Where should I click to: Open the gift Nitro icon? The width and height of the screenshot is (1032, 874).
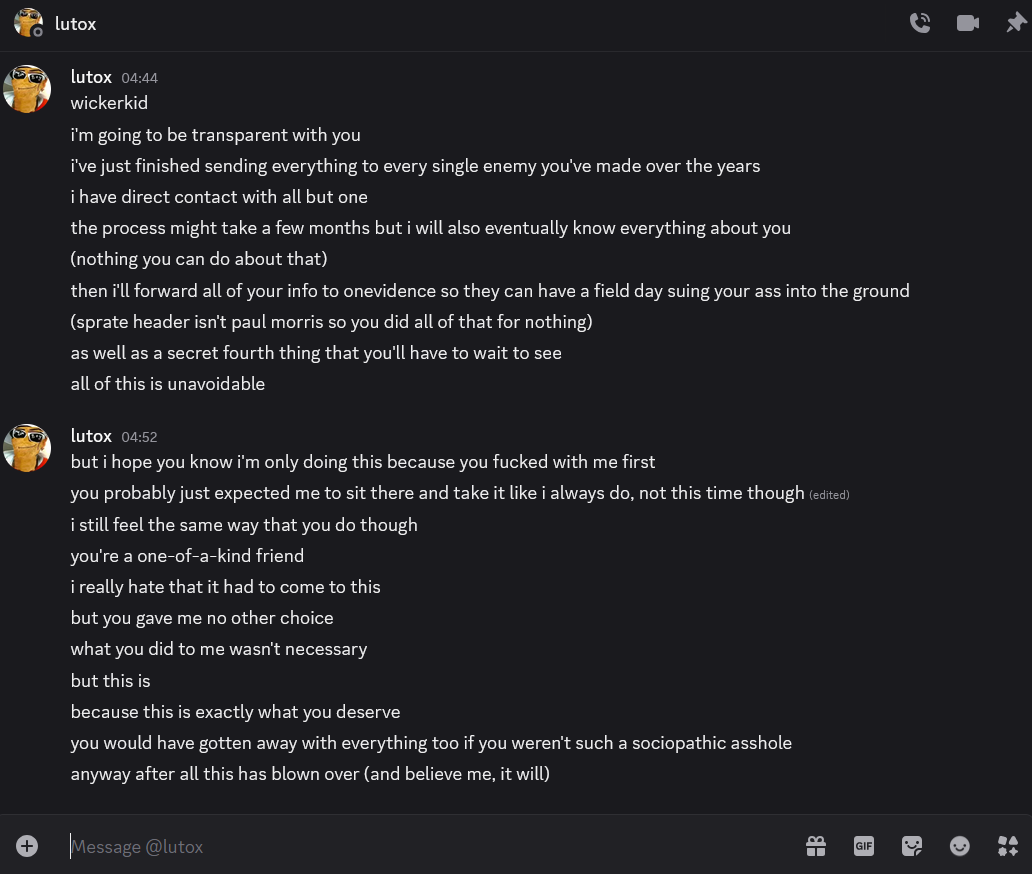(816, 846)
